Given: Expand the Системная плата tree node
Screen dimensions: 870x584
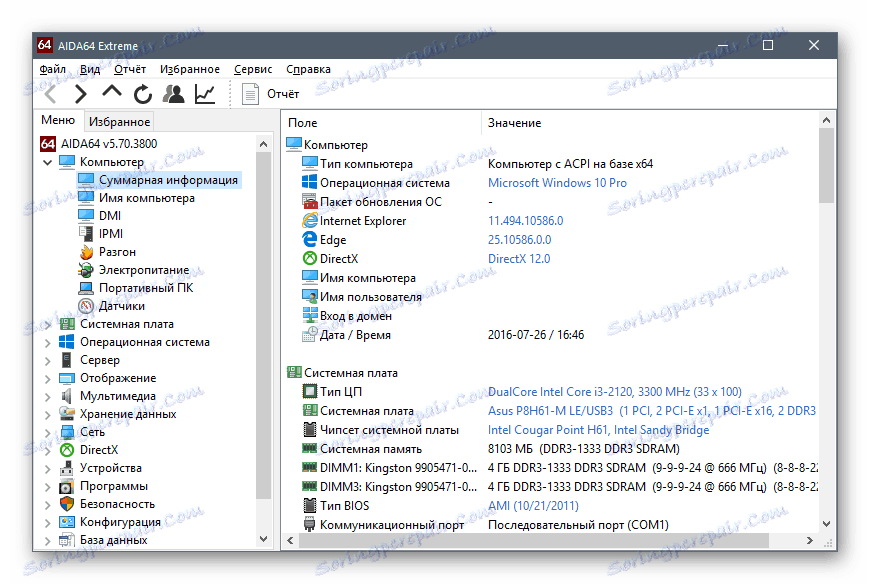Looking at the screenshot, I should [x=48, y=324].
